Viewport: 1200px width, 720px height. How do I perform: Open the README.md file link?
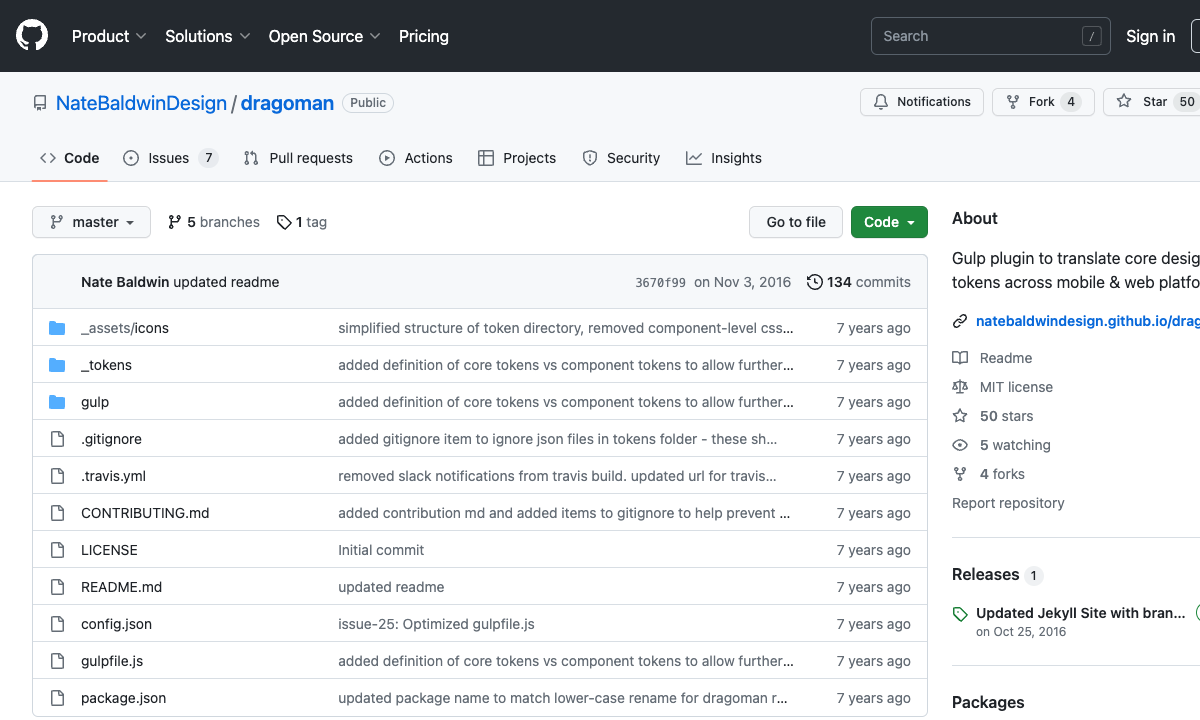point(121,587)
